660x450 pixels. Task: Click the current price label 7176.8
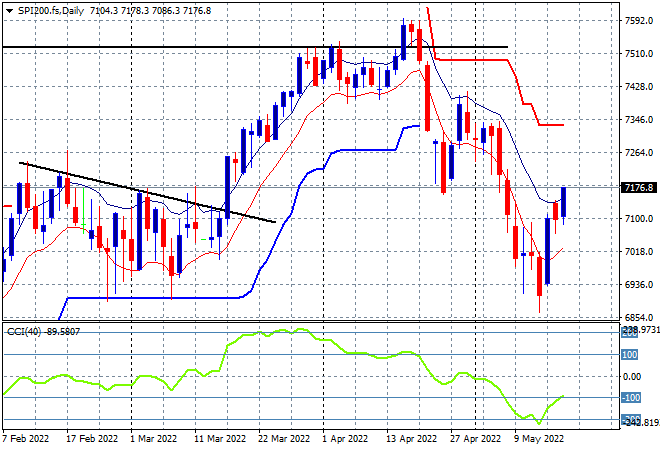639,187
